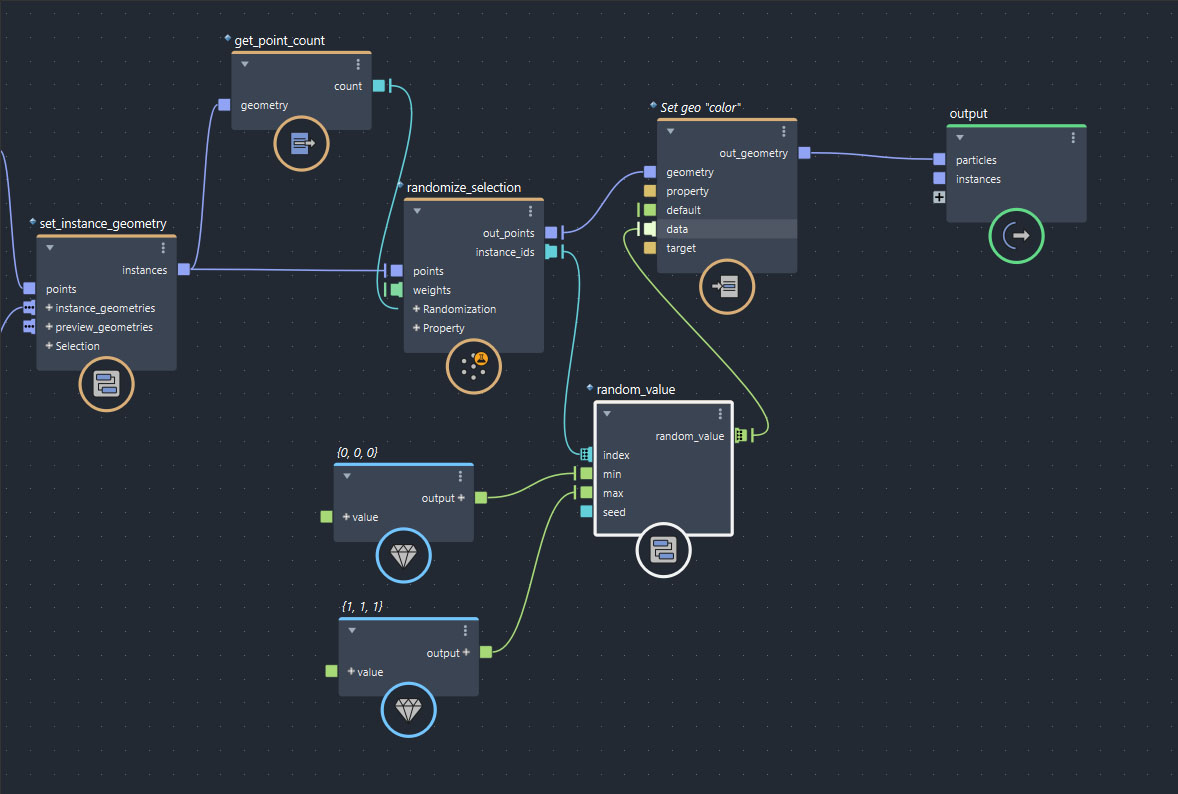
Task: Click the fan-in port icon left of randomize_selection's points
Action: 385,270
